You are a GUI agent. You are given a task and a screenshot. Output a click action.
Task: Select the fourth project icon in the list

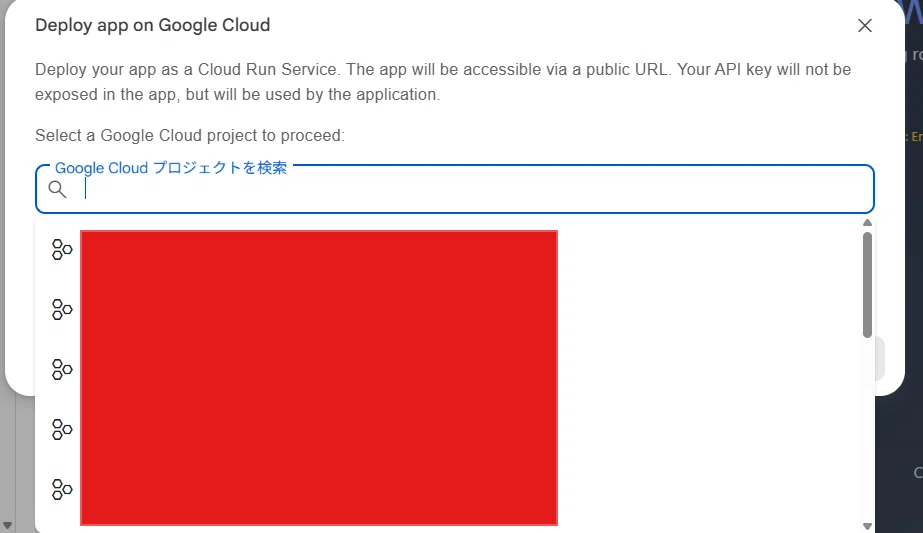click(x=62, y=429)
